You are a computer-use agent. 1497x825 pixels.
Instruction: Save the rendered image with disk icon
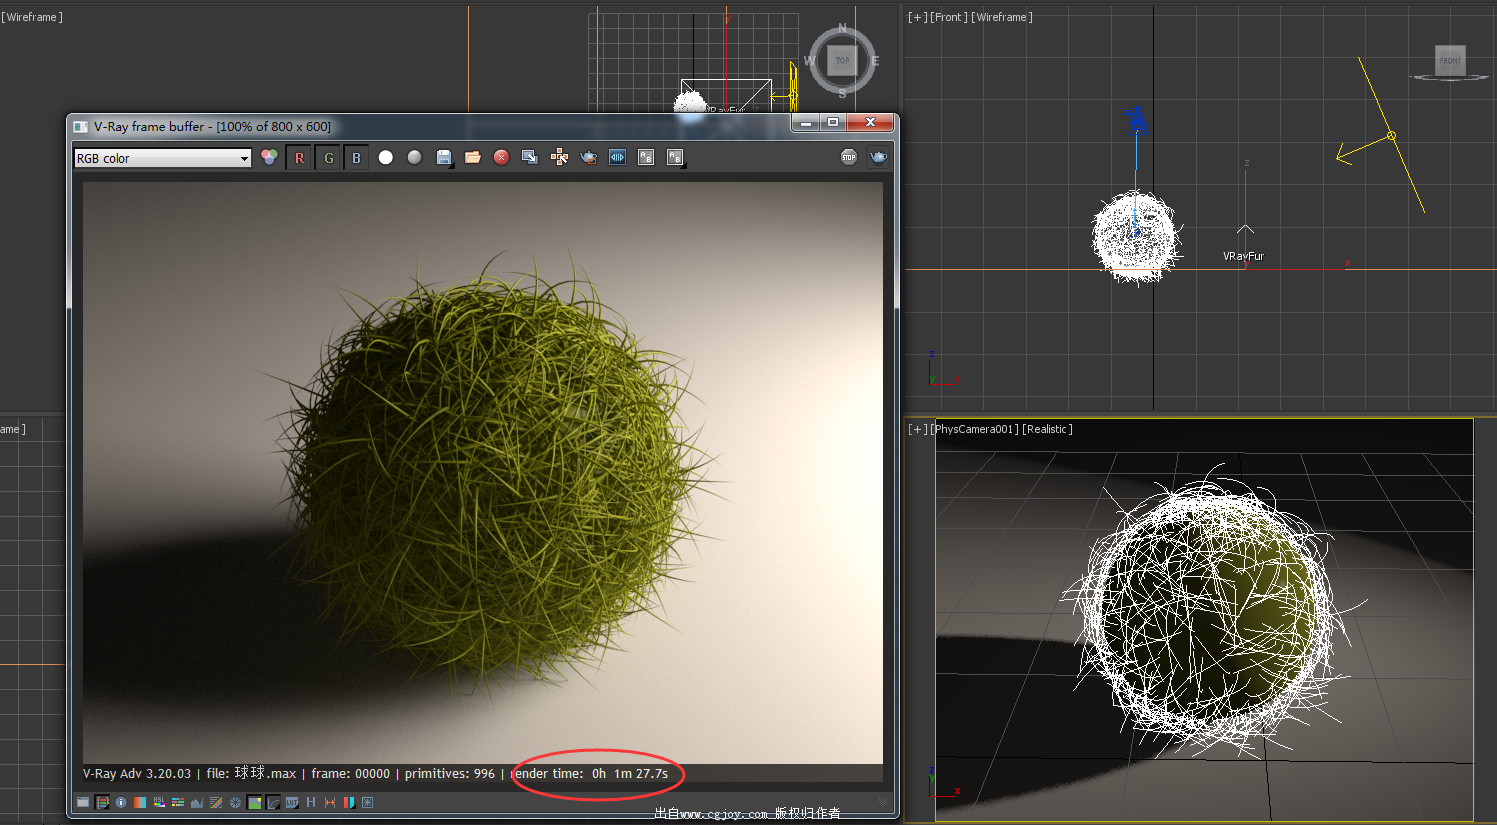[444, 157]
